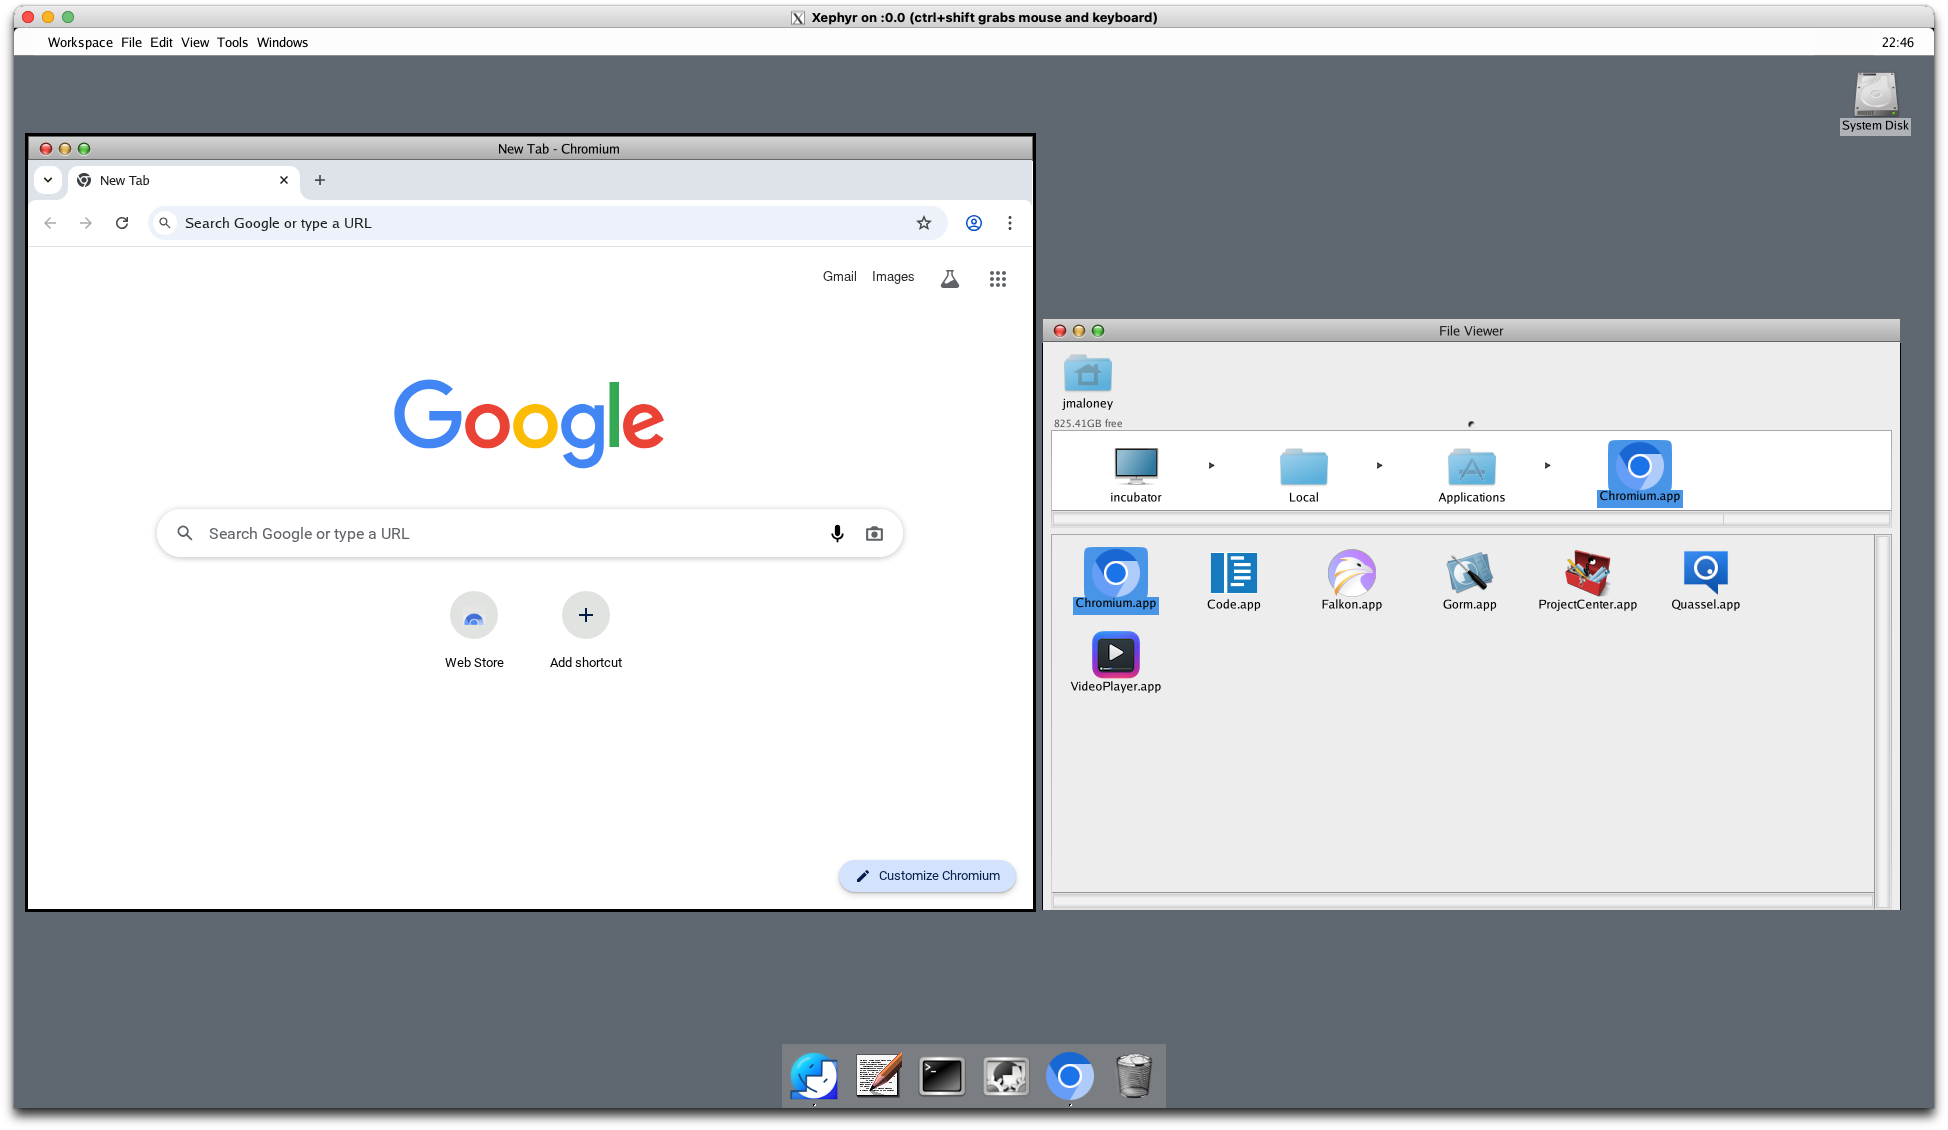Click the search by image camera icon

(x=874, y=534)
